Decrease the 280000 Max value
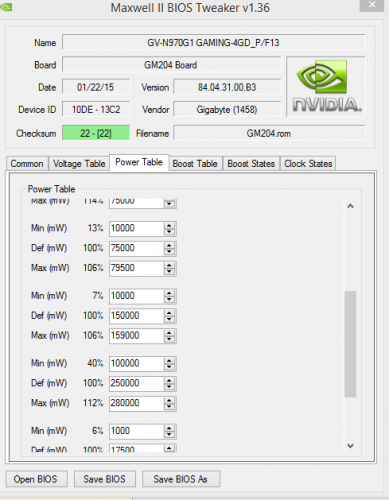The image size is (389, 500). coord(169,407)
